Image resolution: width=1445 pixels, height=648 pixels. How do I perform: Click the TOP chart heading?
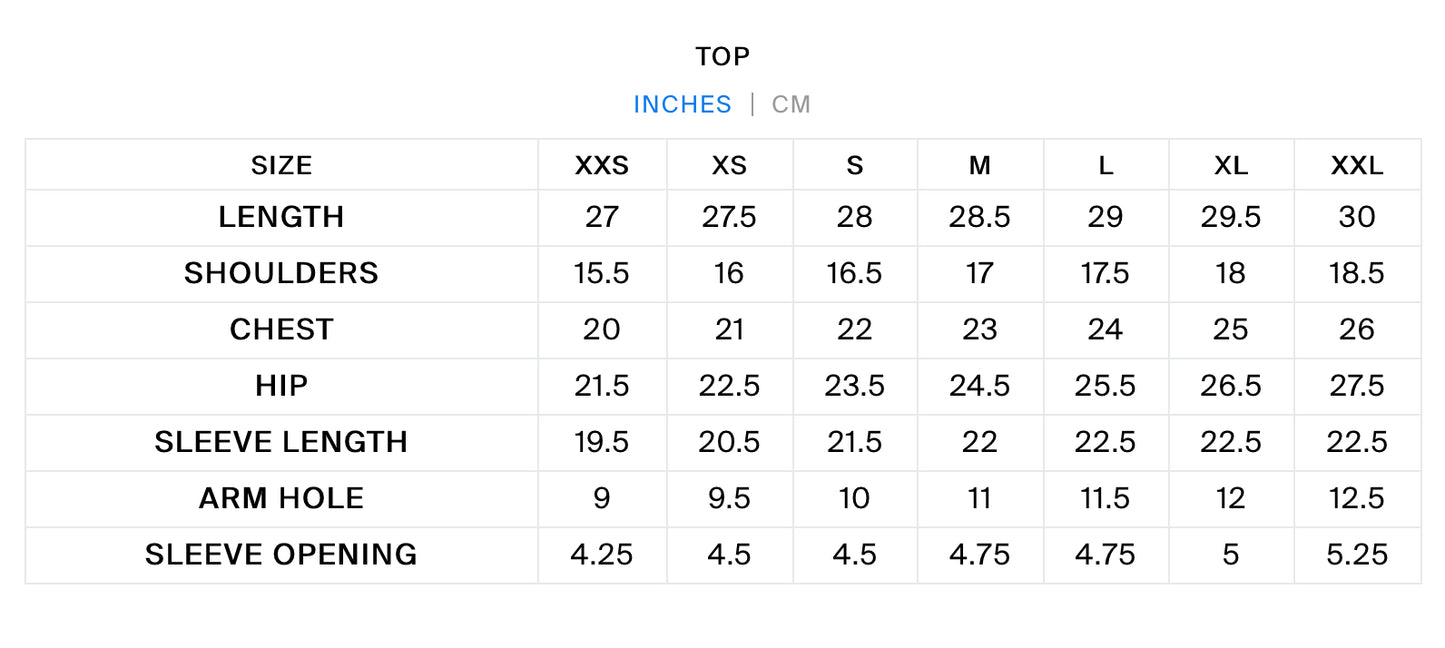723,57
